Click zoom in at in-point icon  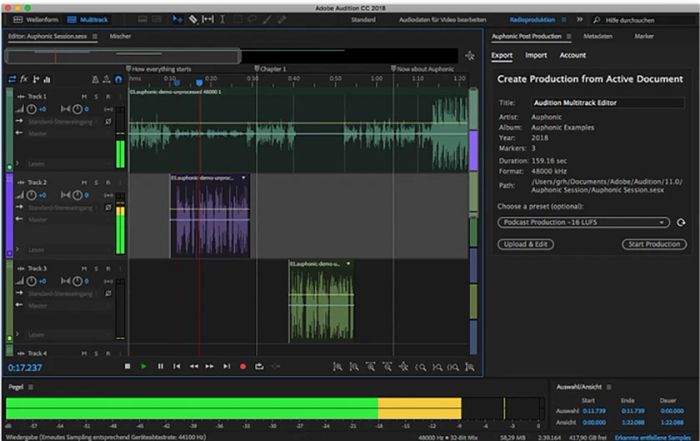(421, 367)
